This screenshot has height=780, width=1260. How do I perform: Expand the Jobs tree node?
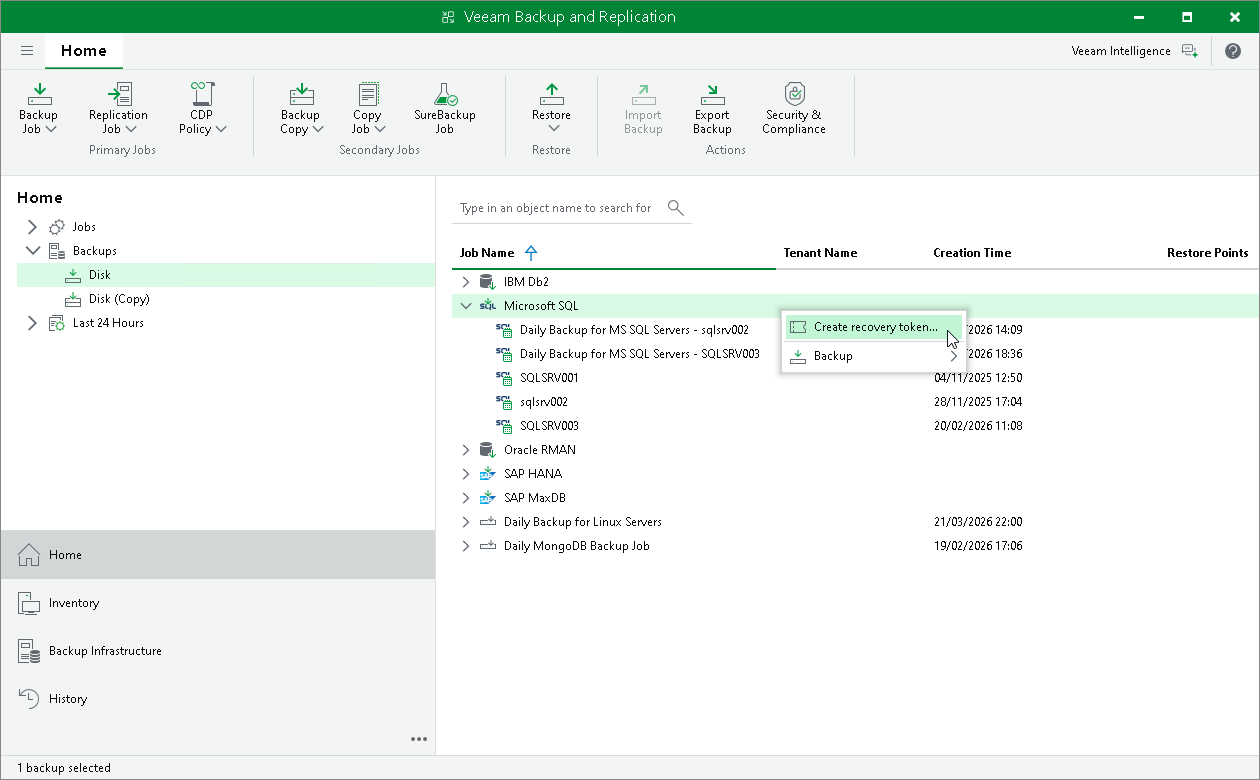coord(32,227)
